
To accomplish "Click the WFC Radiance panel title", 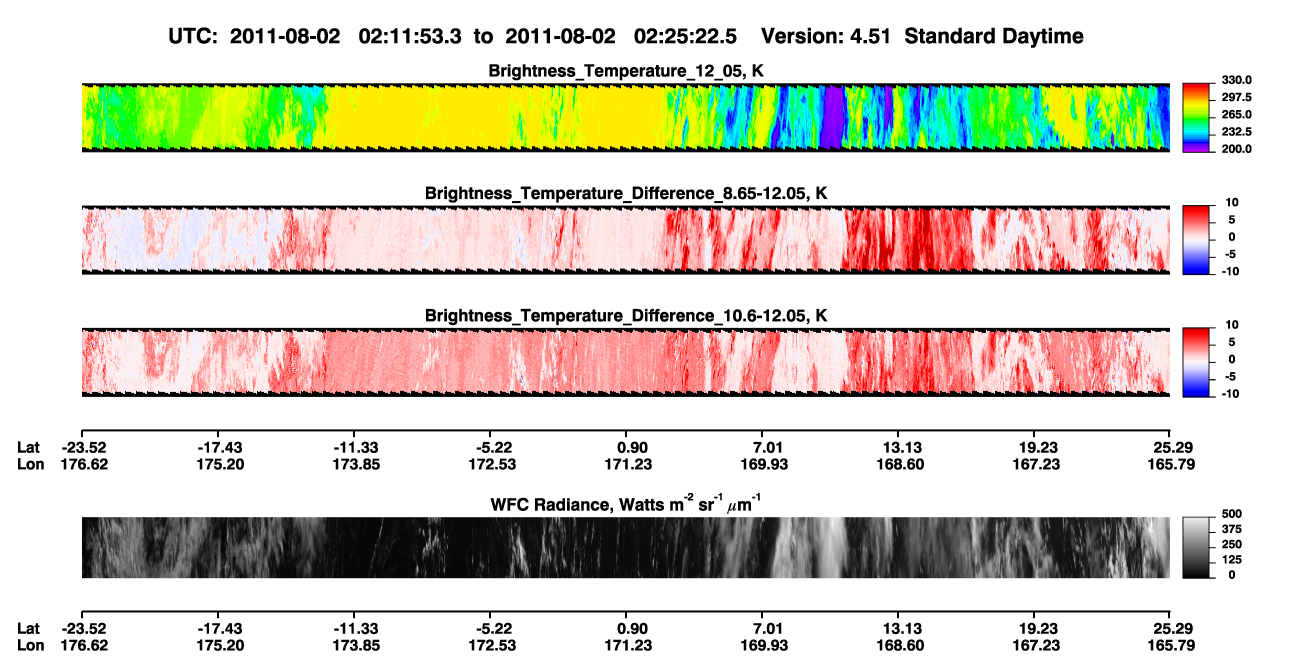I will [x=626, y=504].
